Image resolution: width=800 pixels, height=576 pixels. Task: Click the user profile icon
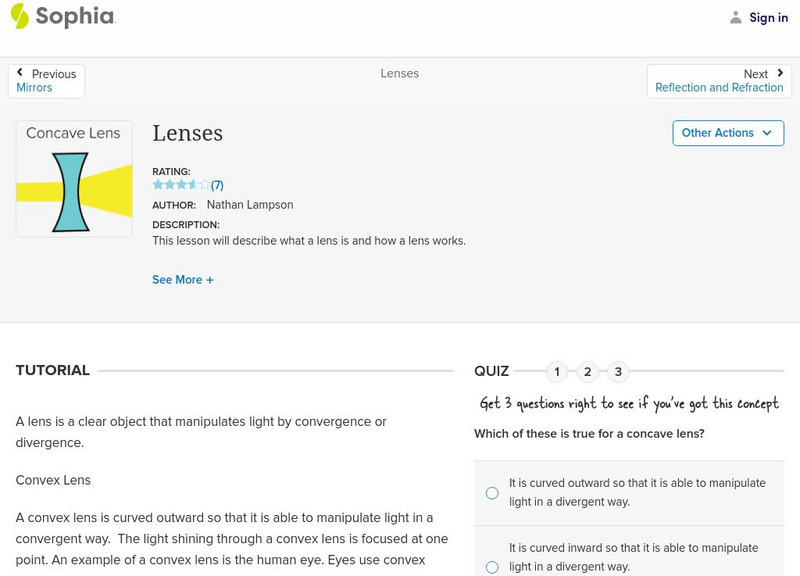point(736,17)
